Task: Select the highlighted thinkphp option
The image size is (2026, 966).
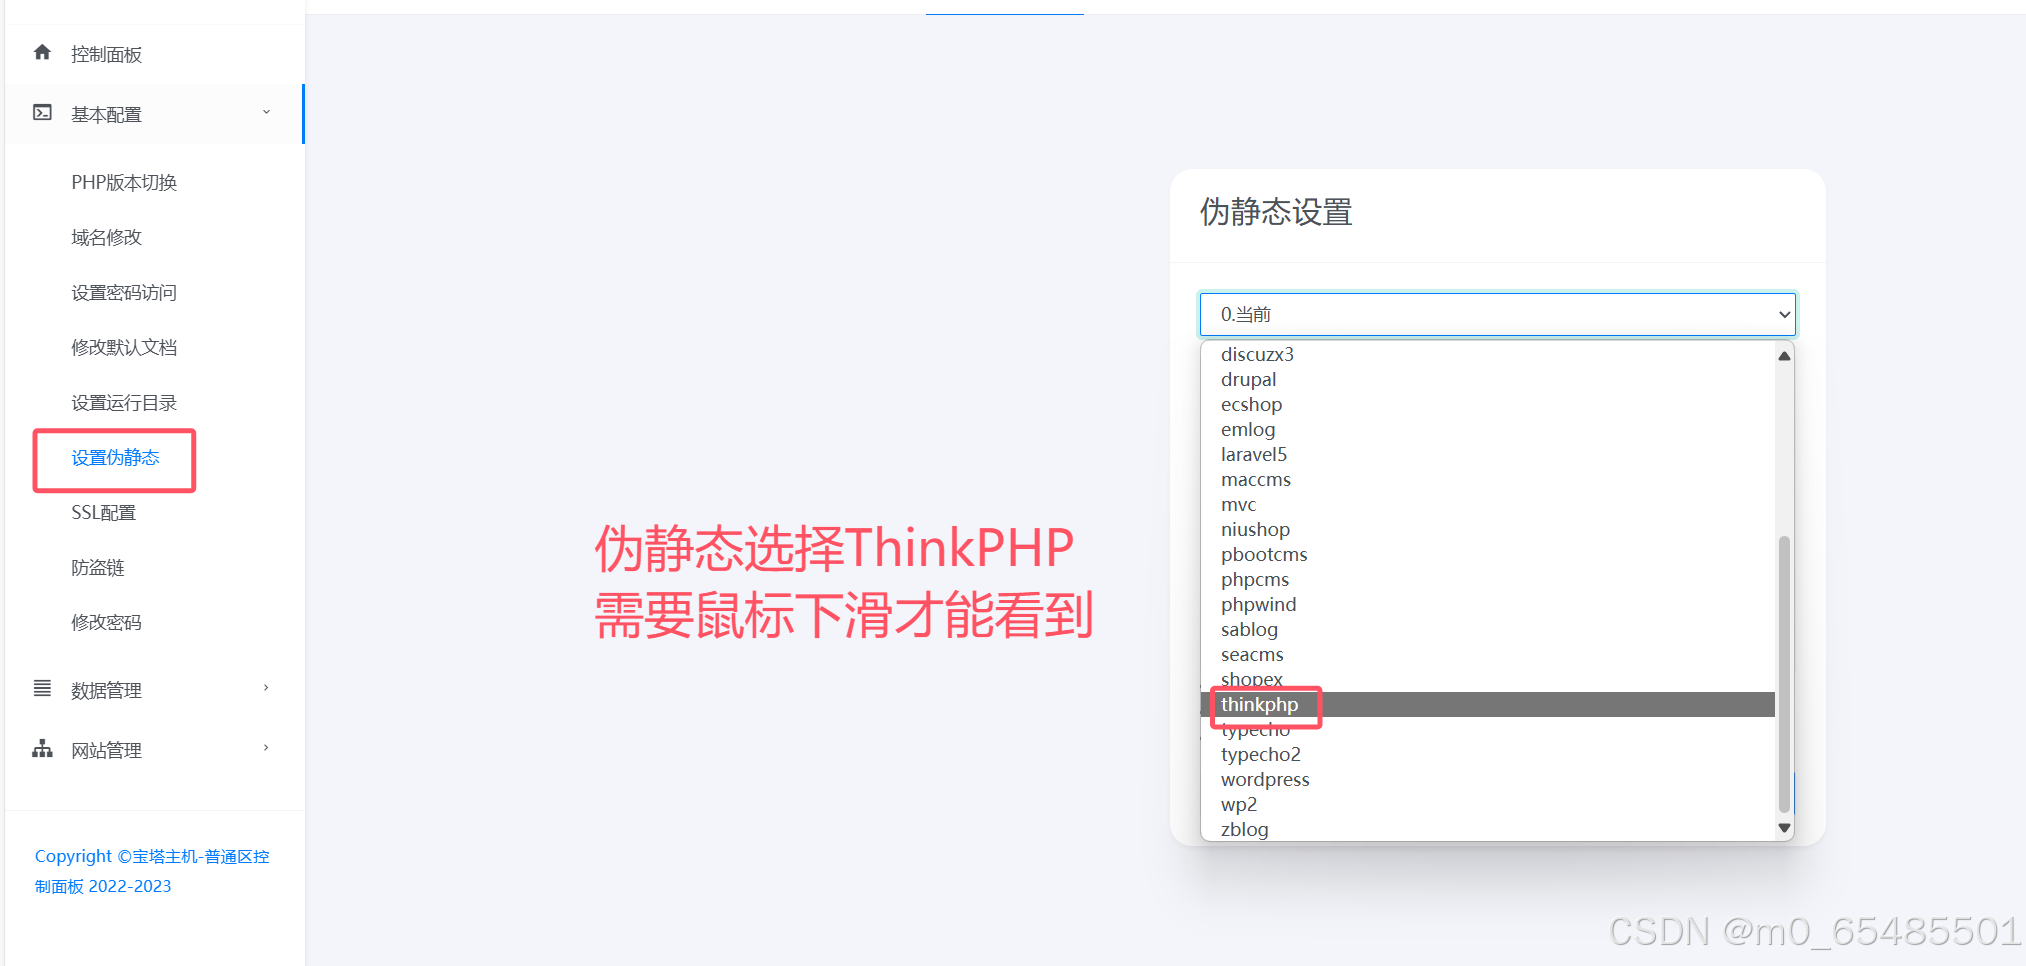Action: click(1488, 704)
